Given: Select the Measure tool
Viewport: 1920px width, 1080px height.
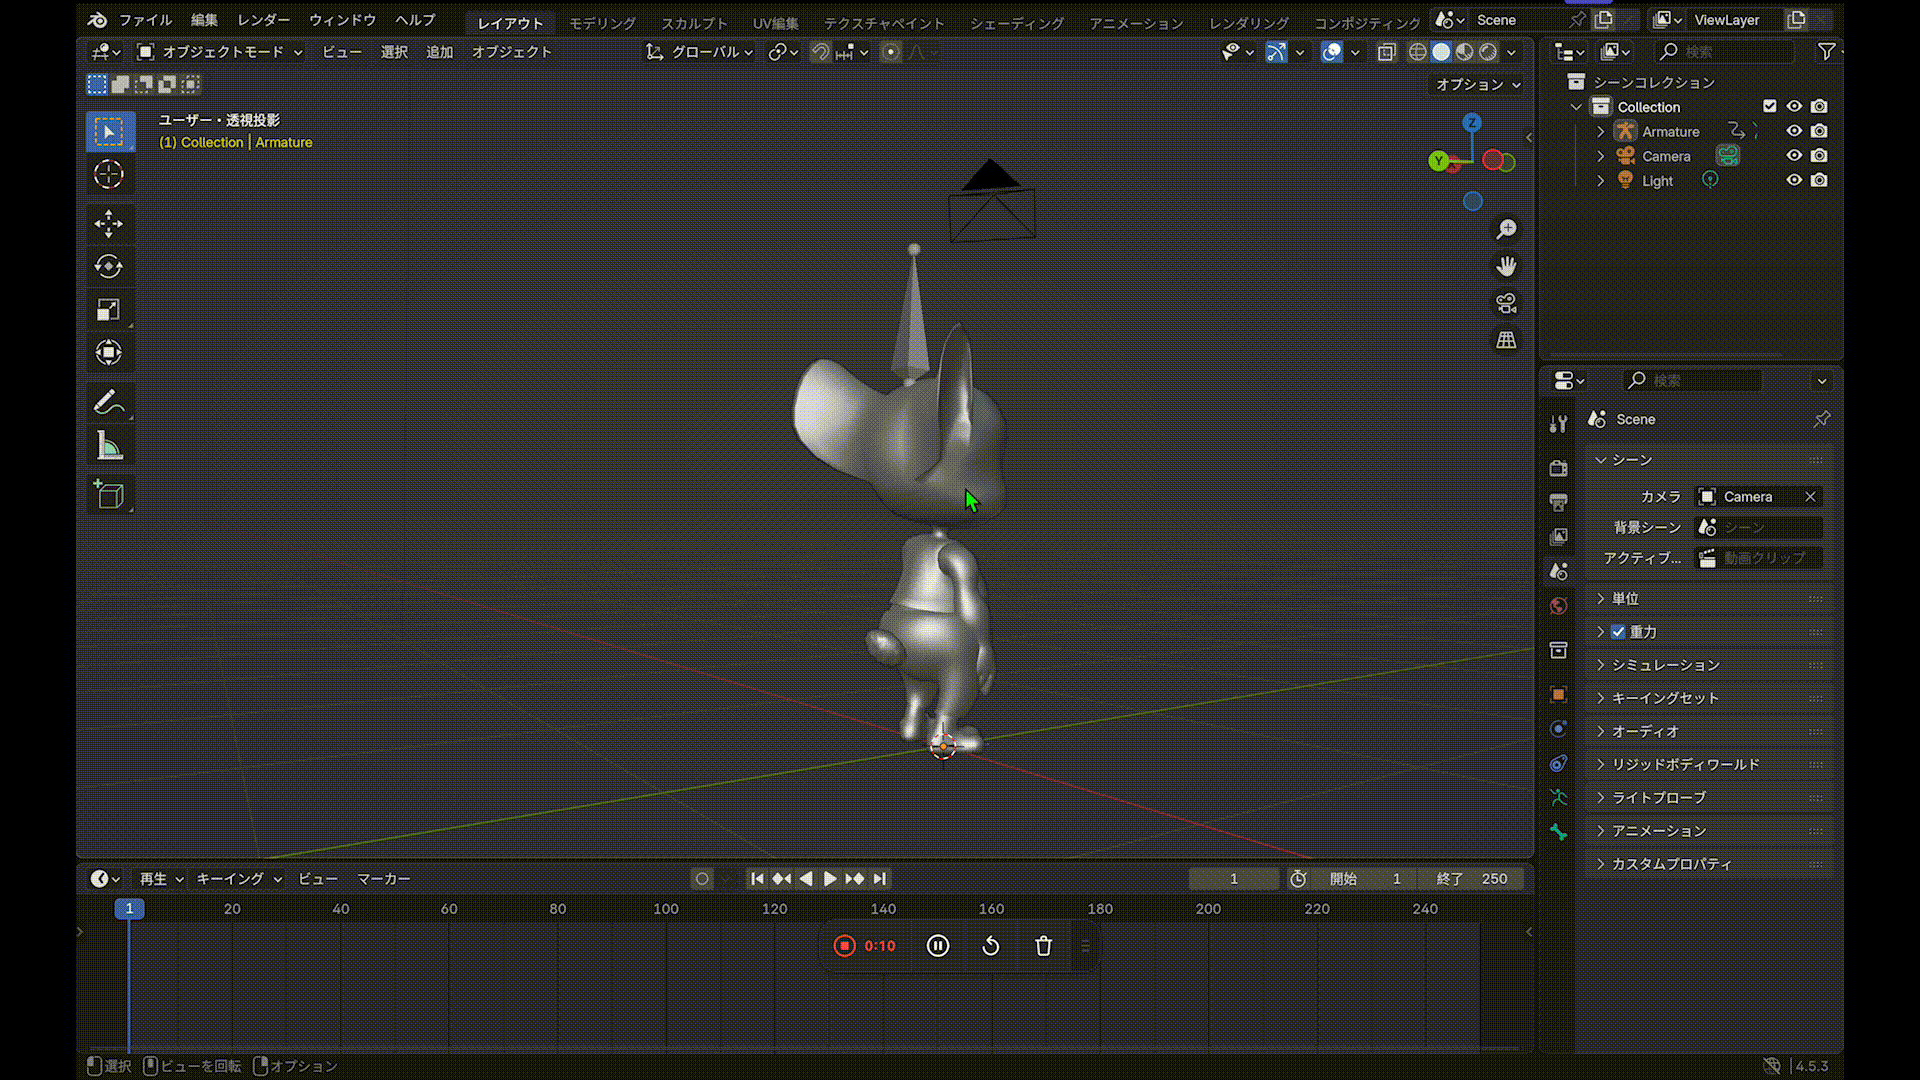Looking at the screenshot, I should 109,447.
